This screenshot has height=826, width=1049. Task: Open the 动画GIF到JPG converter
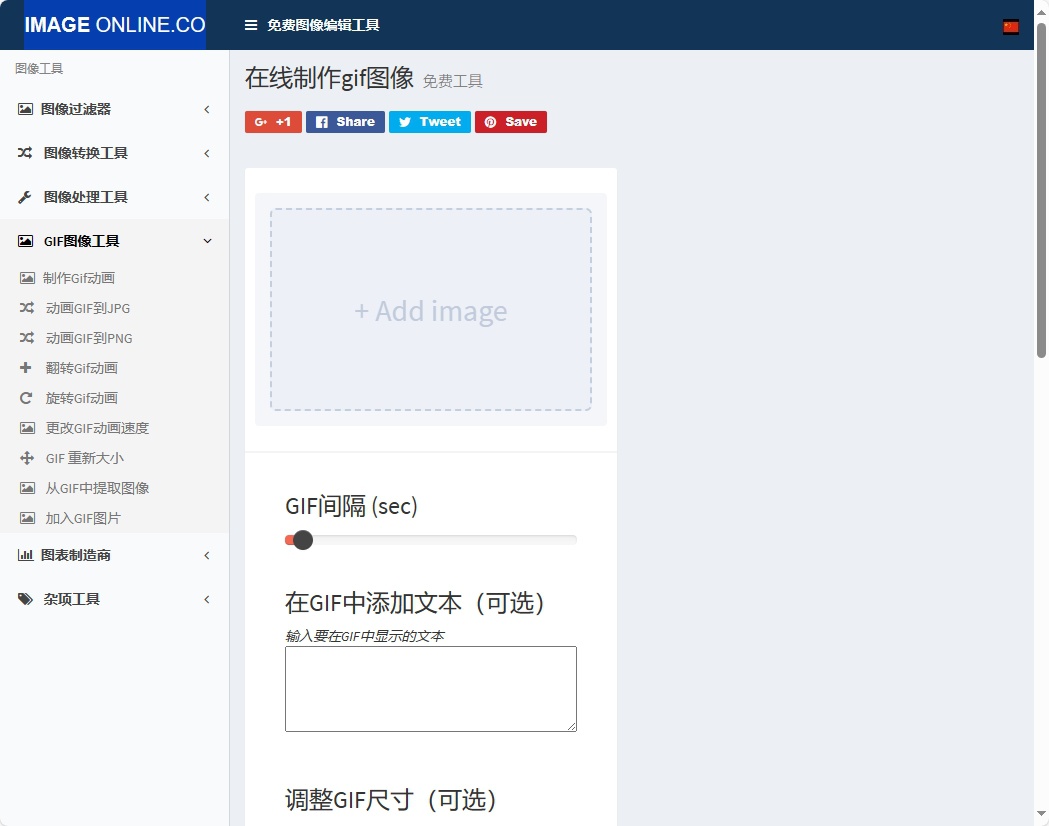(x=89, y=308)
